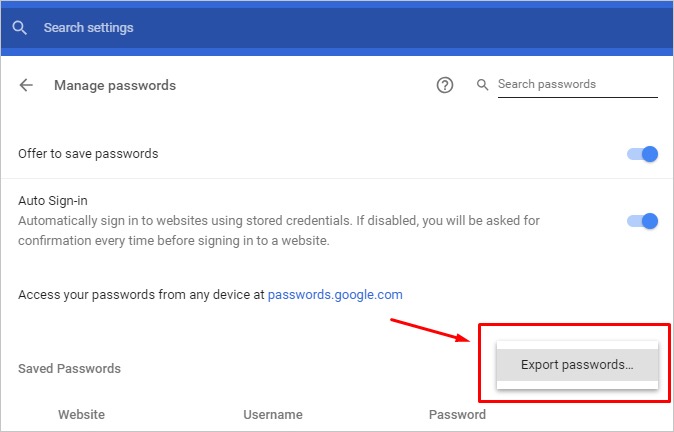
Task: Click the Manage passwords page title
Action: coord(115,86)
